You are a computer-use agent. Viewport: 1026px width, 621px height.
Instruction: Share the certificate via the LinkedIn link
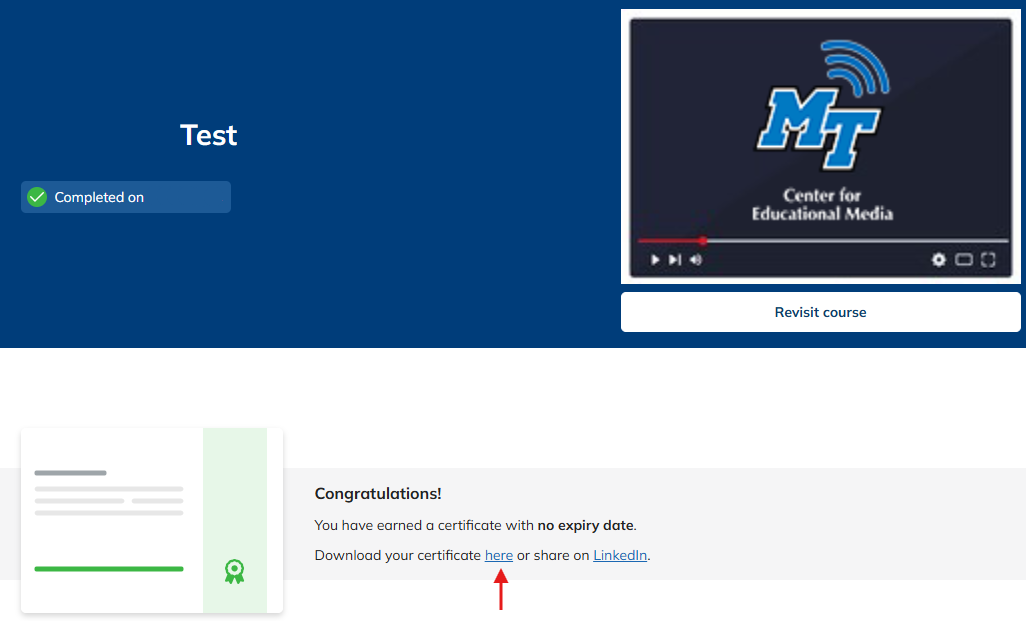(x=620, y=555)
